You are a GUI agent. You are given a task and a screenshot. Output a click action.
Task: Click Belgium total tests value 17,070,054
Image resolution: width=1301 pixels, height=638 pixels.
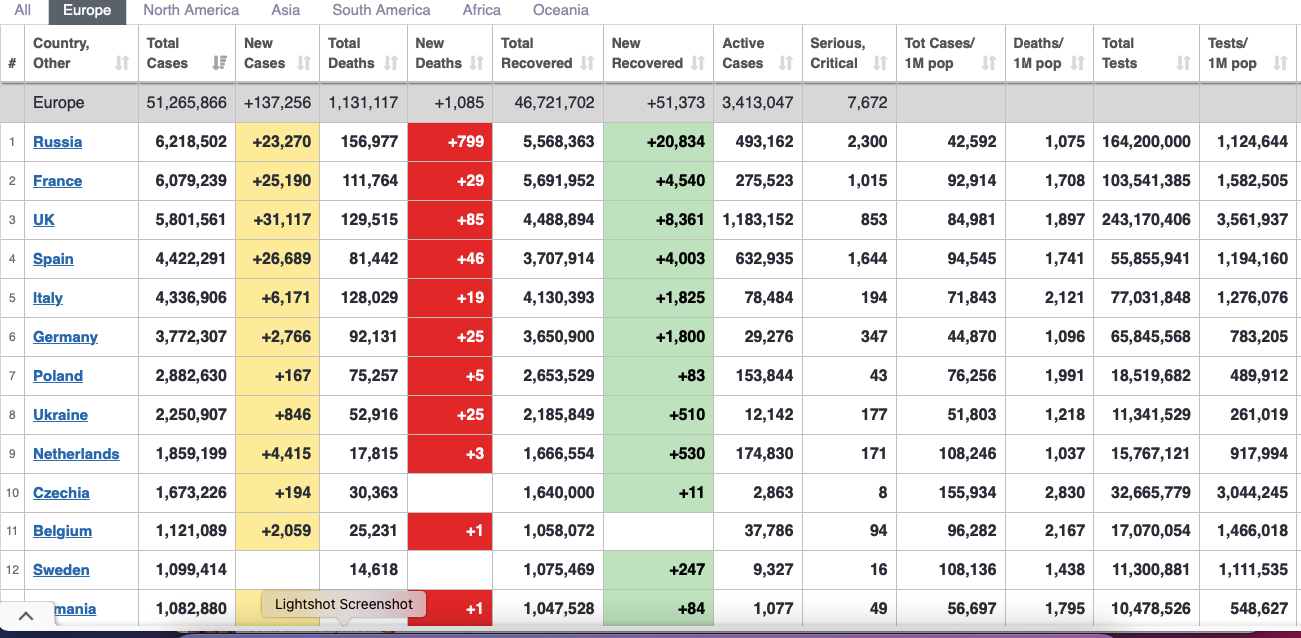point(1150,531)
